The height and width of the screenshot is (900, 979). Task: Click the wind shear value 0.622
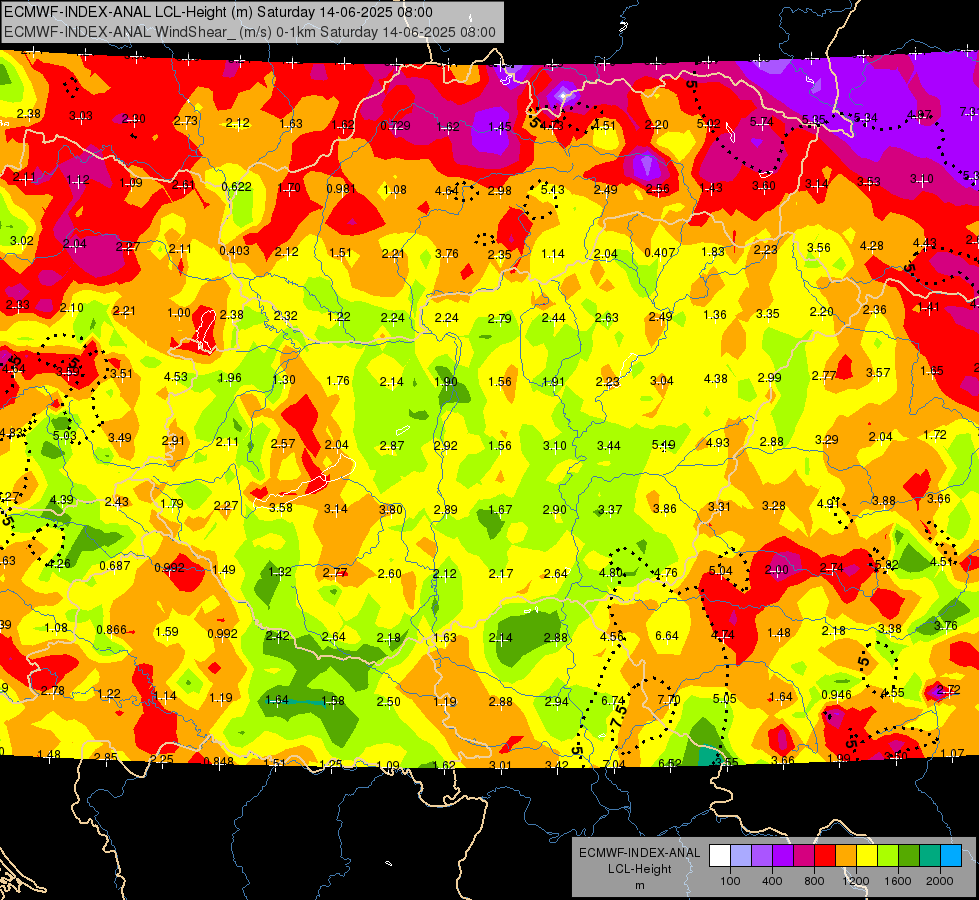click(x=236, y=186)
